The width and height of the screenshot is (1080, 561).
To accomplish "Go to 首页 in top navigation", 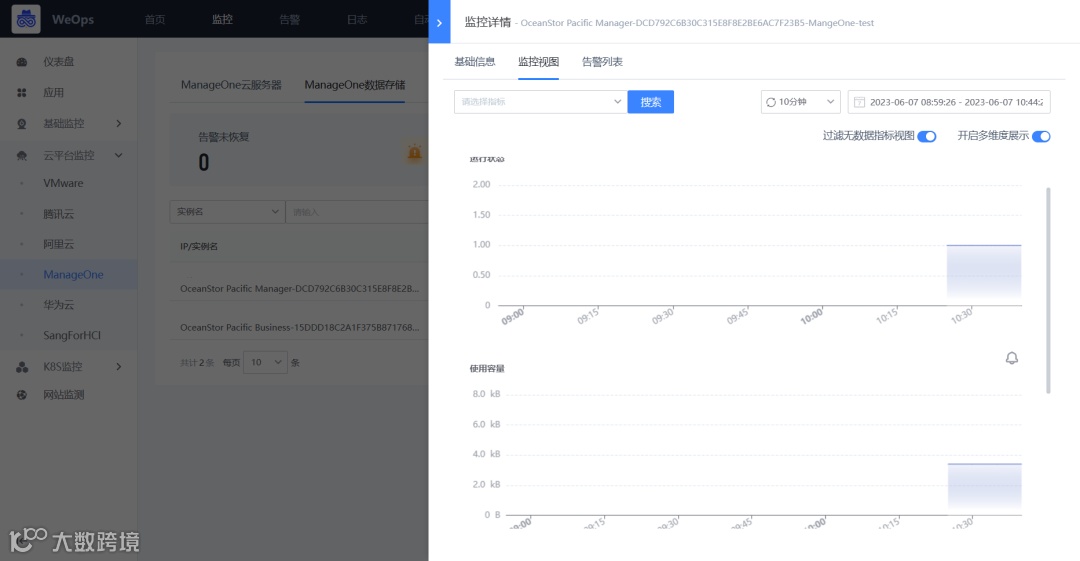I will (155, 19).
